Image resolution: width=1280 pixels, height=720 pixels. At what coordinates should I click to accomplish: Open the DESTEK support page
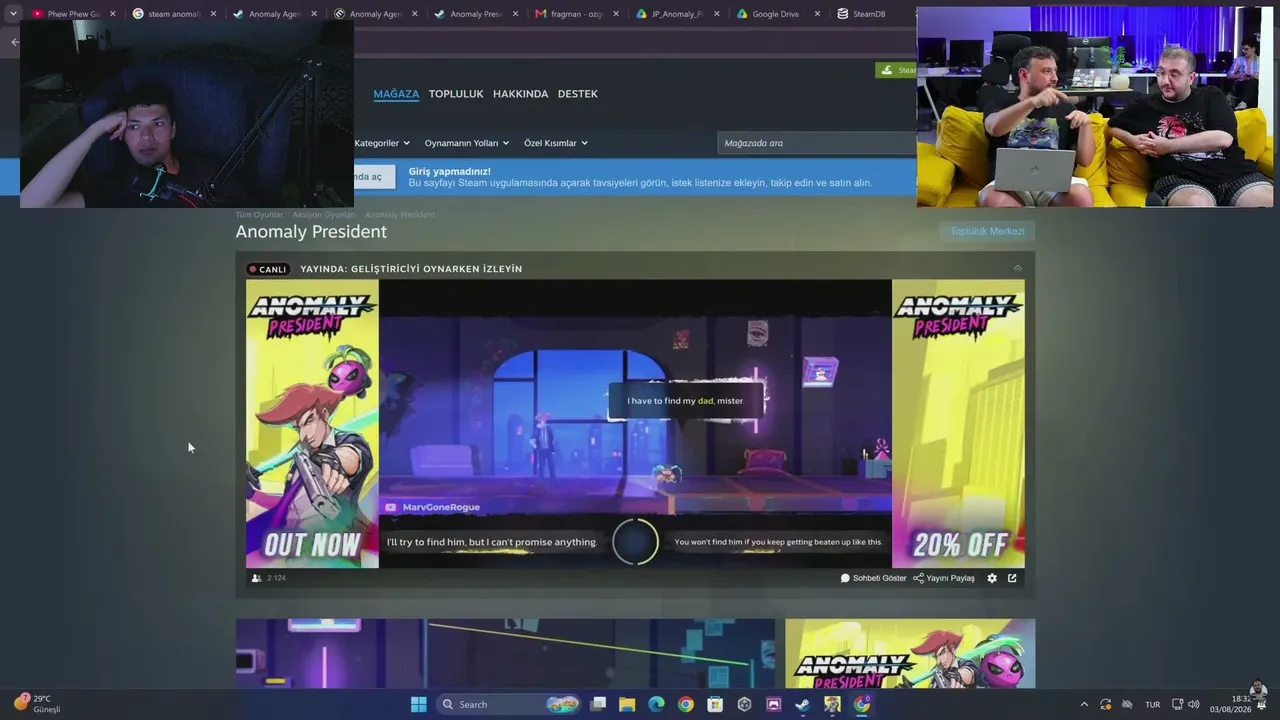tap(578, 94)
